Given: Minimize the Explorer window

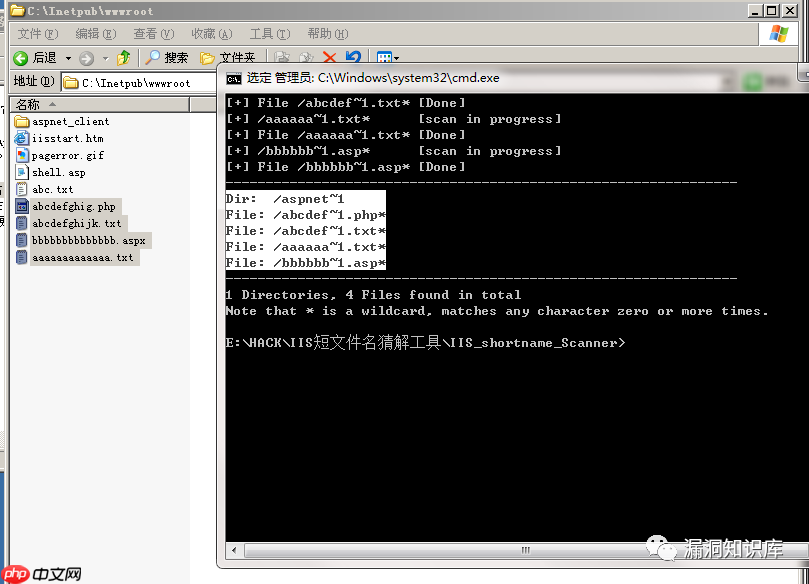Looking at the screenshot, I should 755,10.
